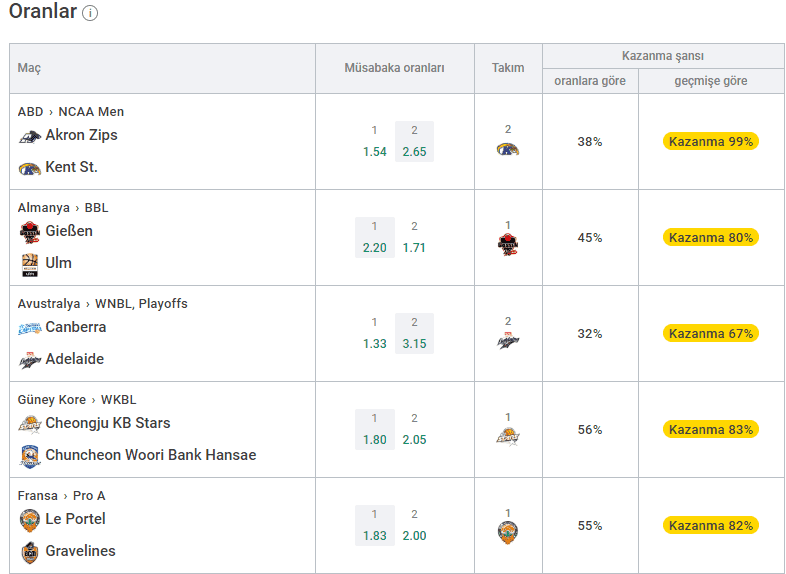The width and height of the screenshot is (786, 574).
Task: Select the Gießen logo in the match column
Action: click(x=30, y=232)
